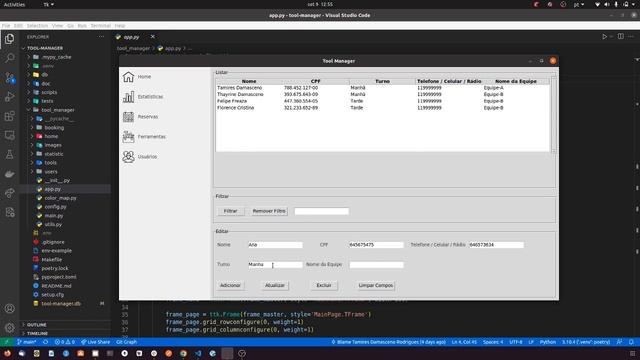
Task: Open the Source Control view
Action: click(x=9, y=78)
